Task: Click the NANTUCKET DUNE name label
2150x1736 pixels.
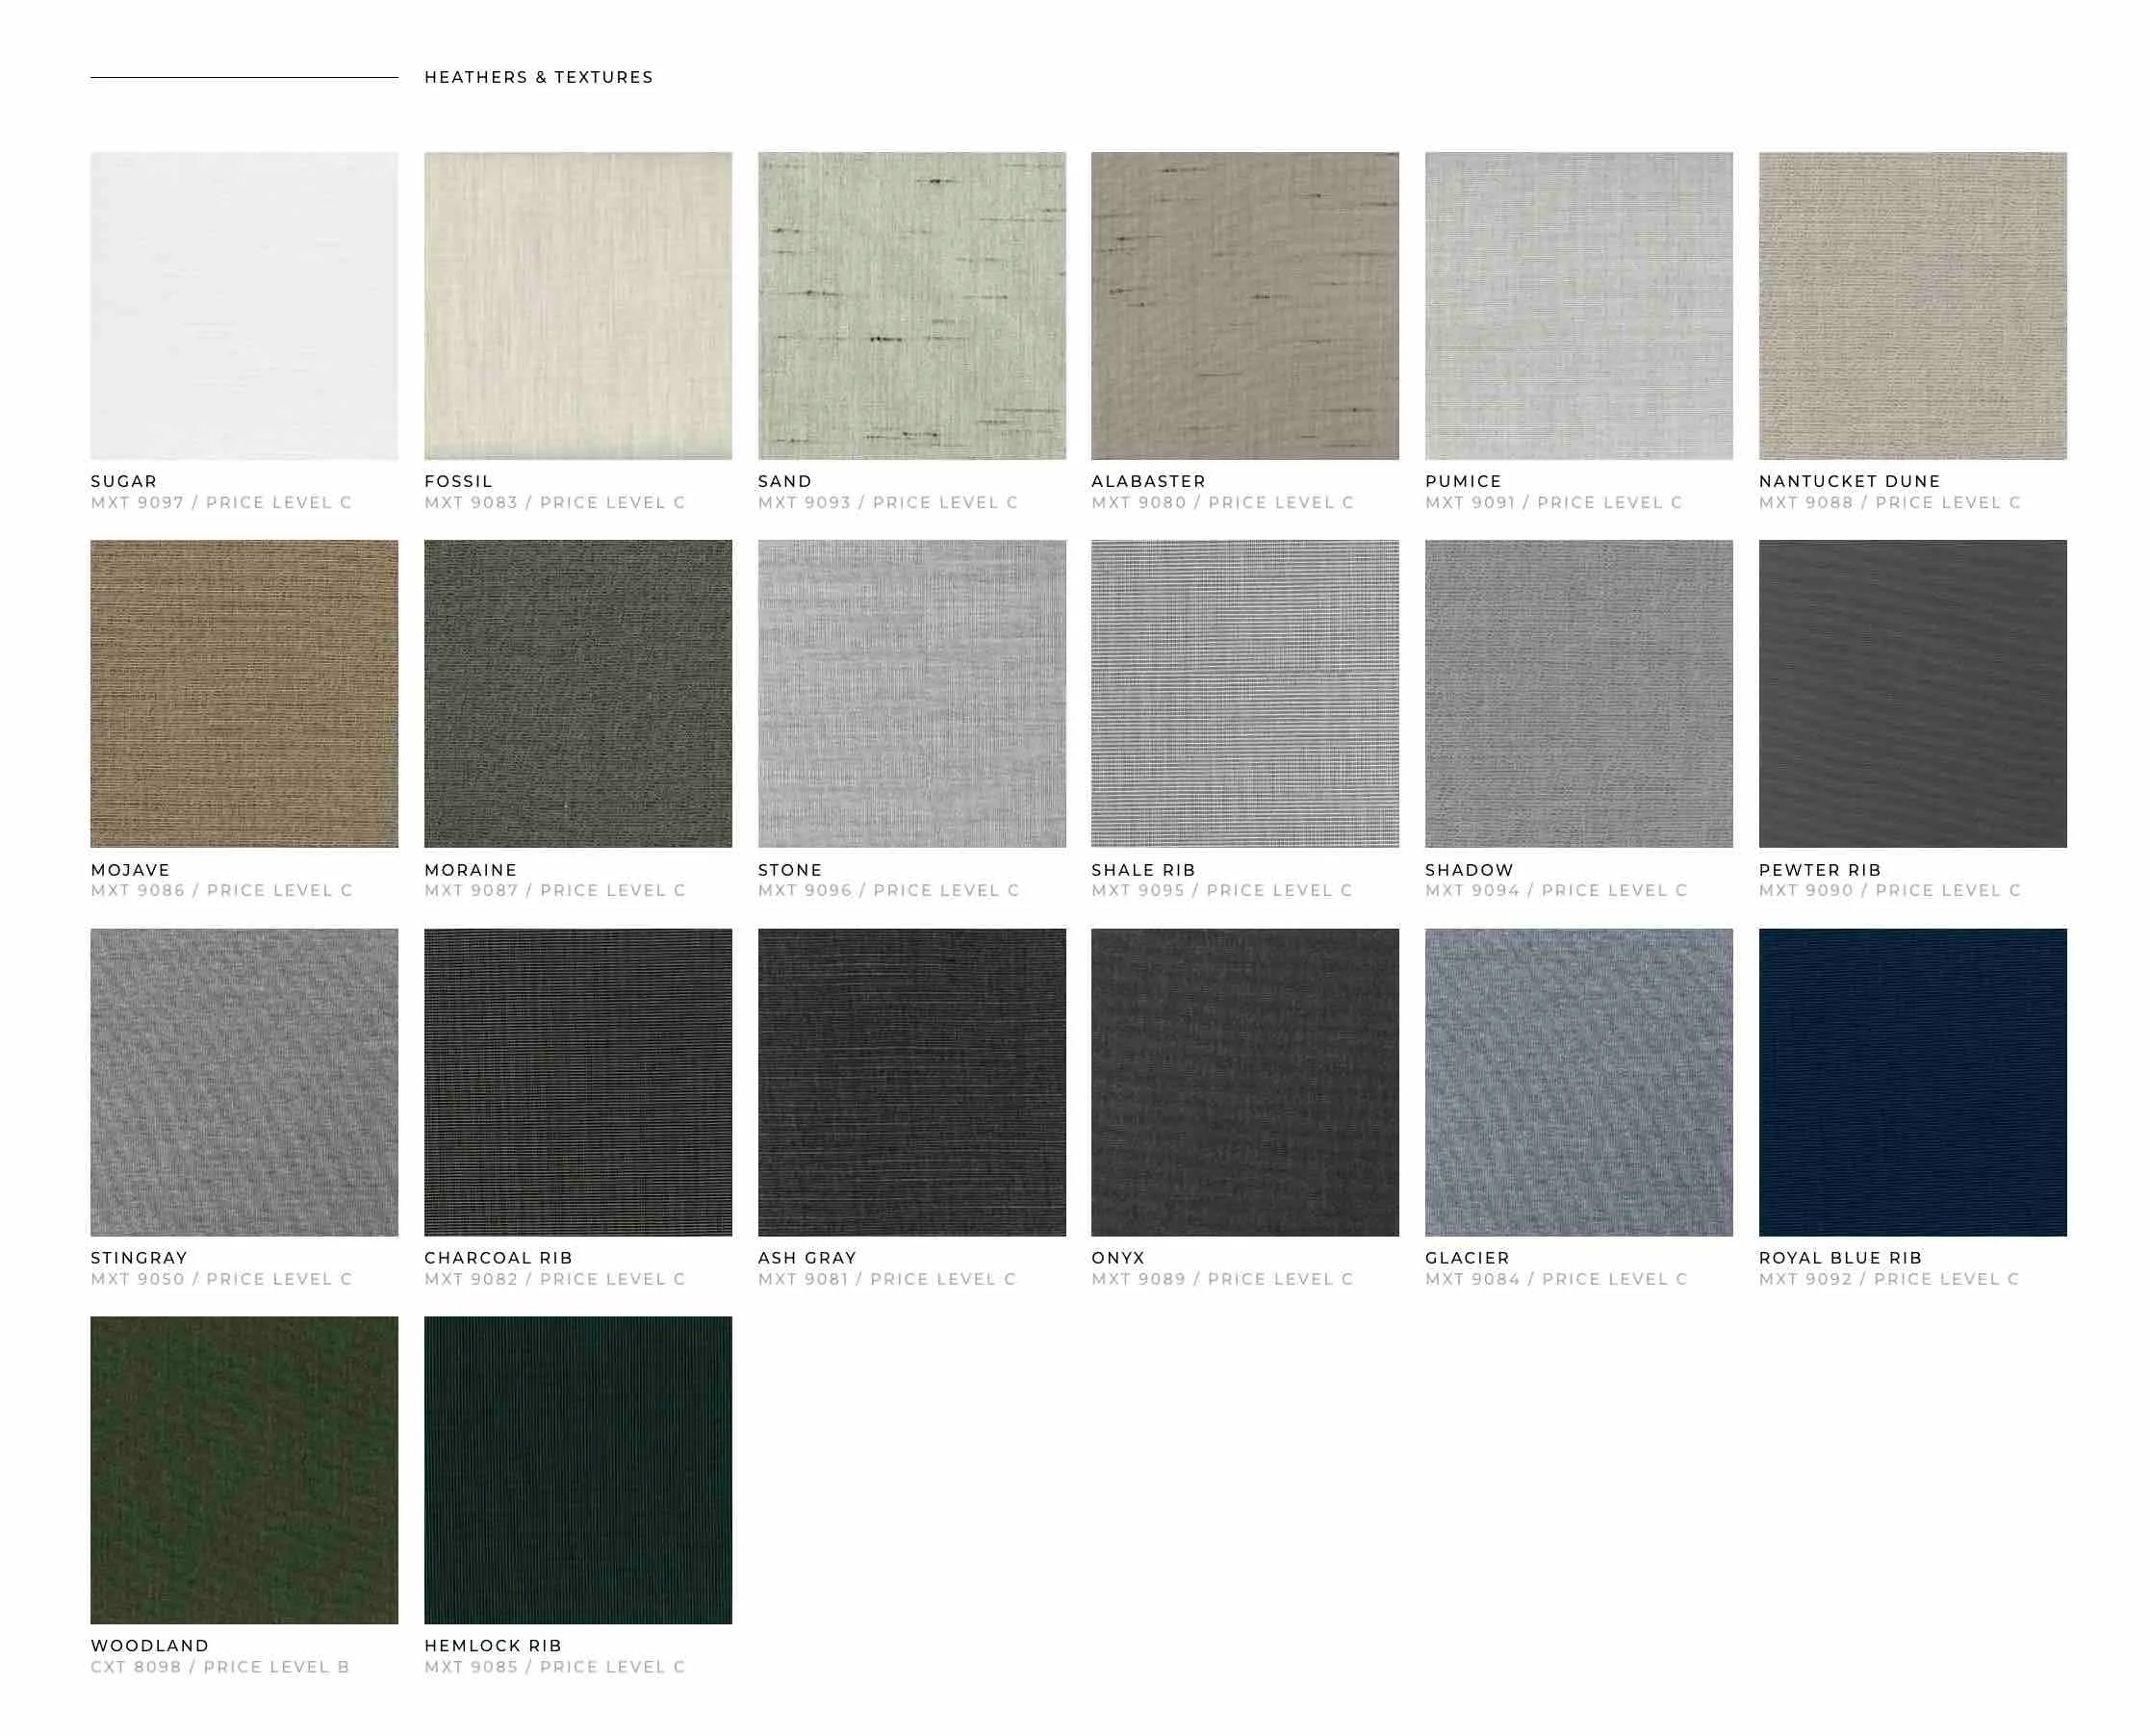Action: pyautogui.click(x=1850, y=481)
